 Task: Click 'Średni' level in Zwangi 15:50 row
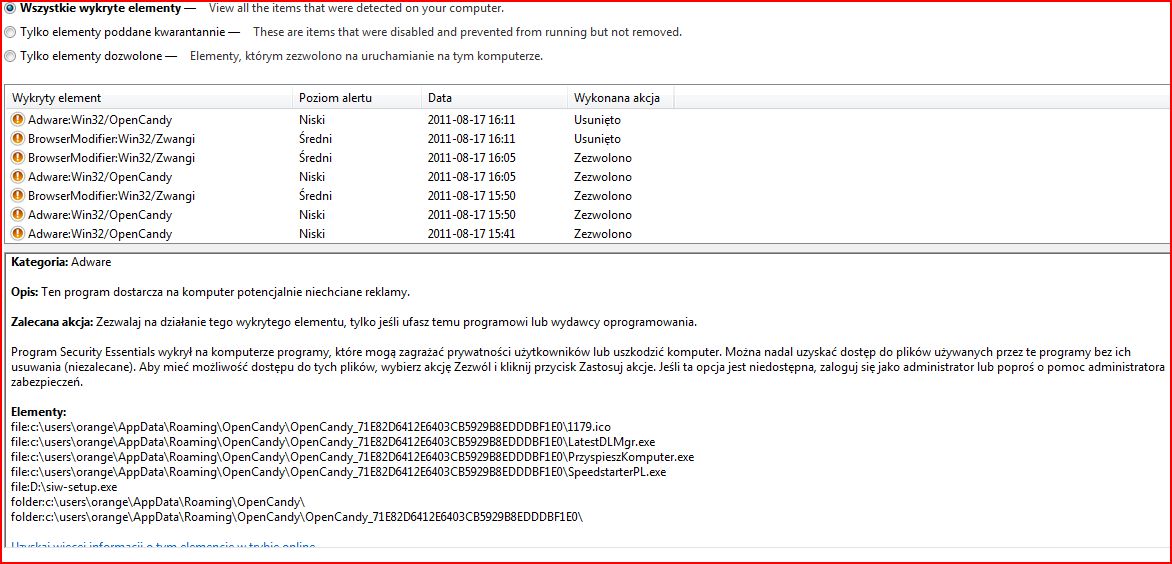point(315,196)
